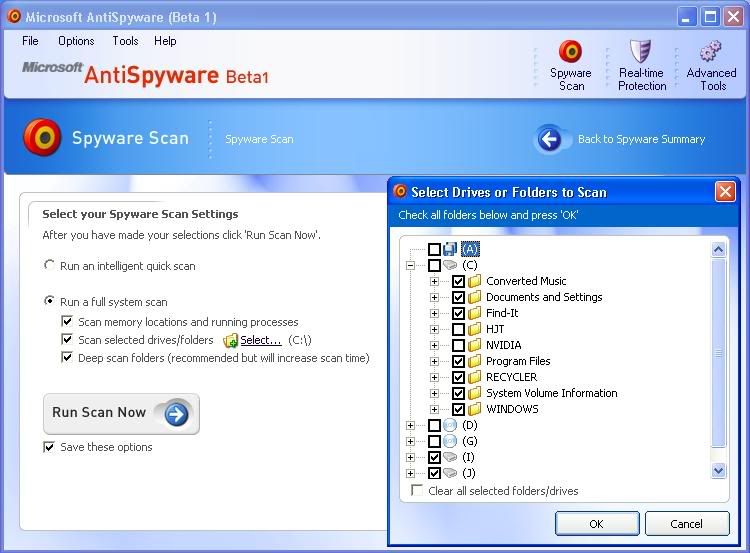Click the RECYCLER folder icon
750x553 pixels.
474,377
